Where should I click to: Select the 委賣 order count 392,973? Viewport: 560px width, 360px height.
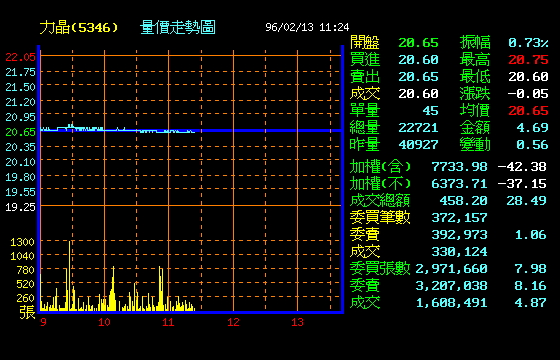(x=459, y=235)
